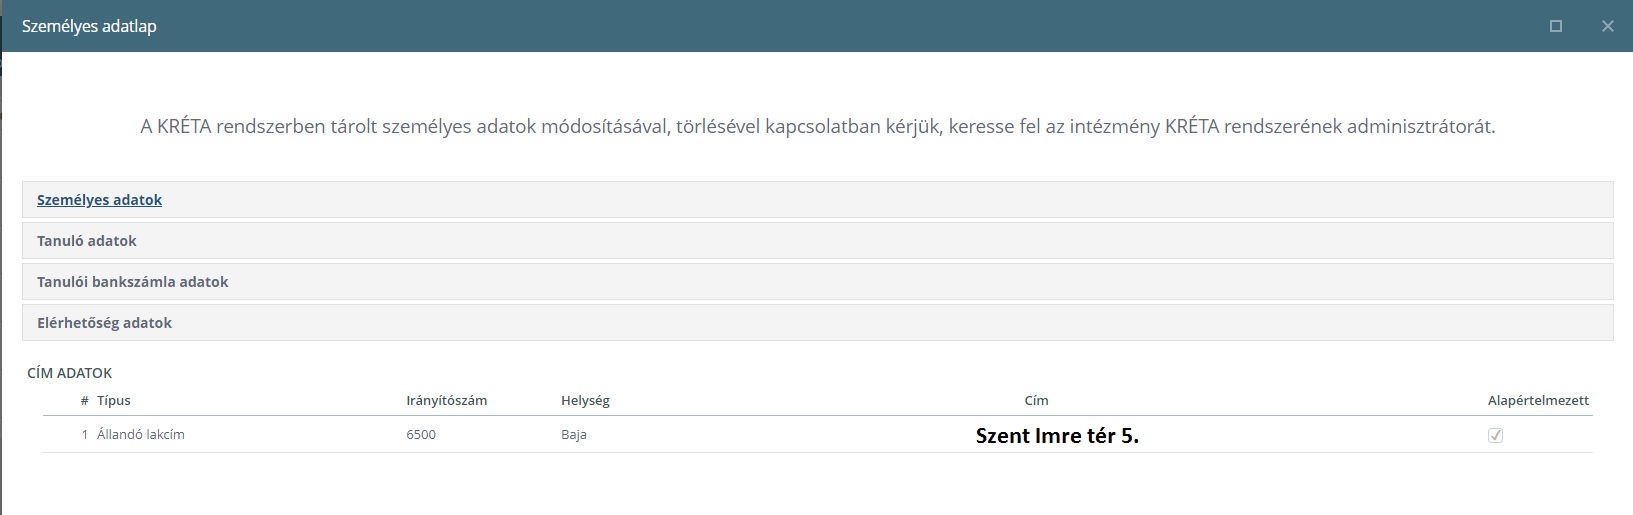Select the Baja city cell

[574, 435]
